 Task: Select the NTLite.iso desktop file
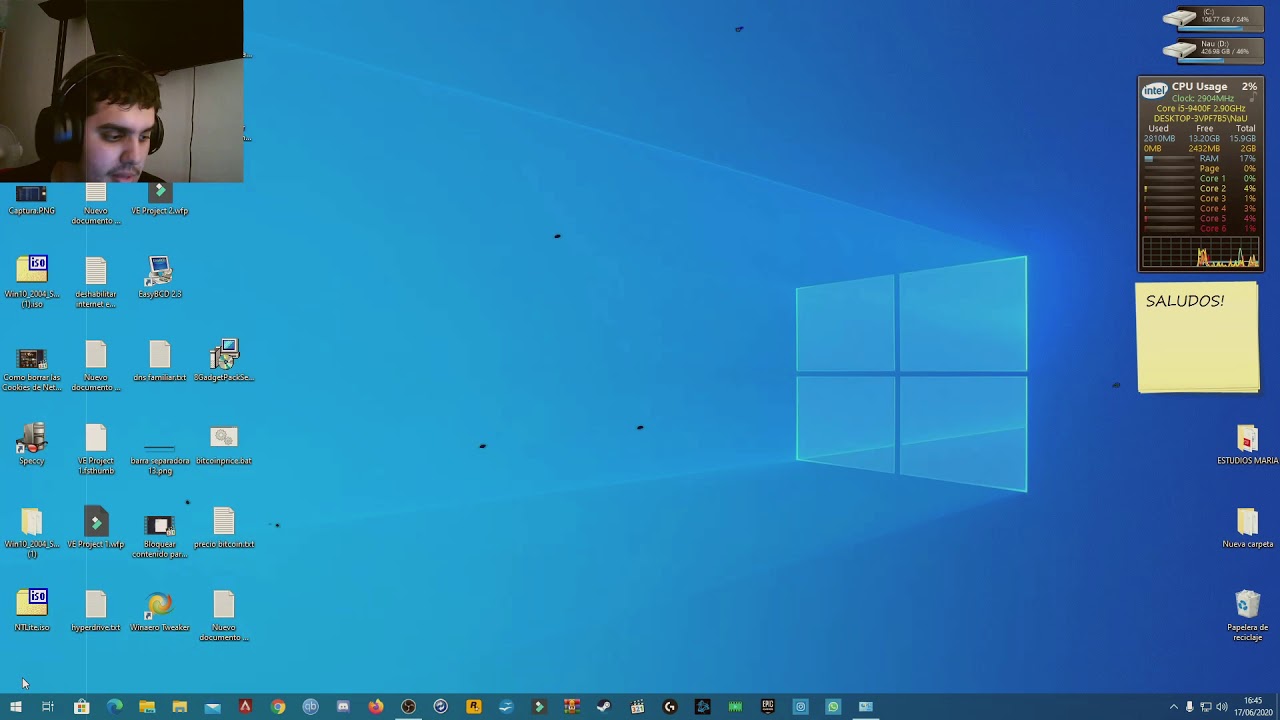pyautogui.click(x=32, y=611)
